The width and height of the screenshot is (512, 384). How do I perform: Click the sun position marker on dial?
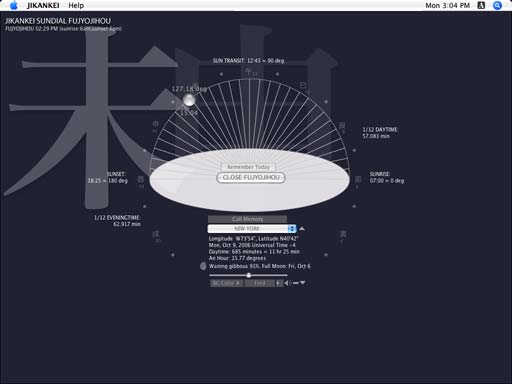[x=189, y=100]
